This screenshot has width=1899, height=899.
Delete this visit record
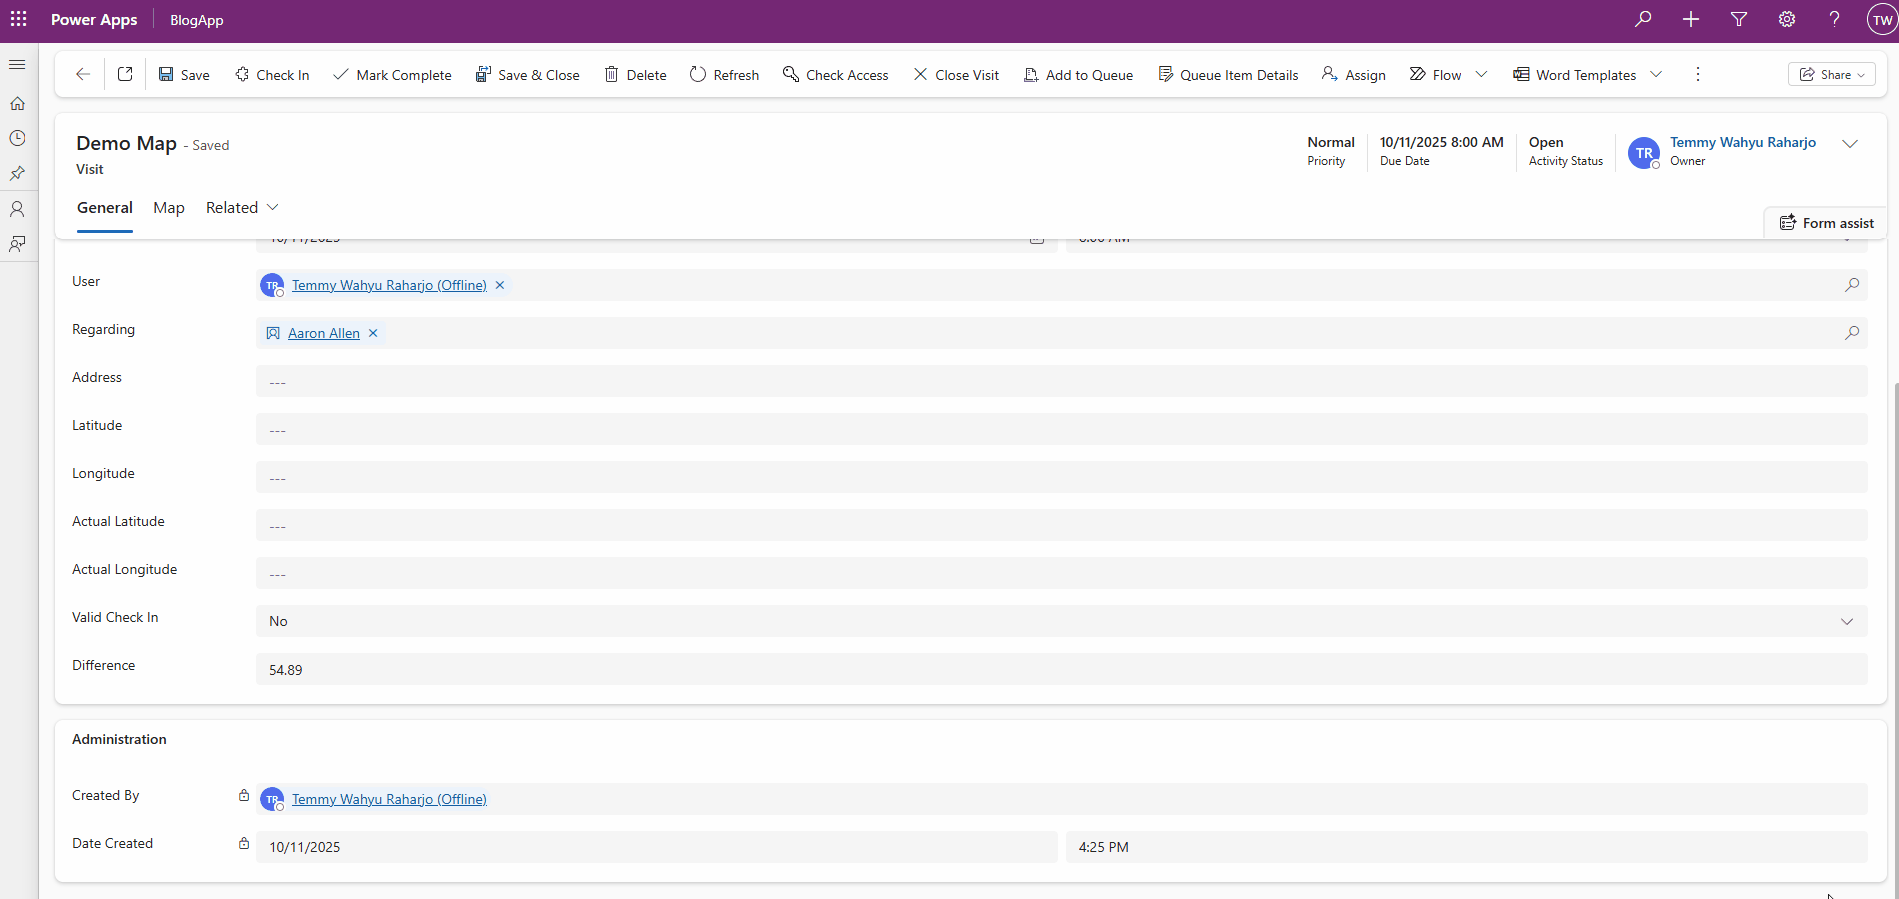635,75
